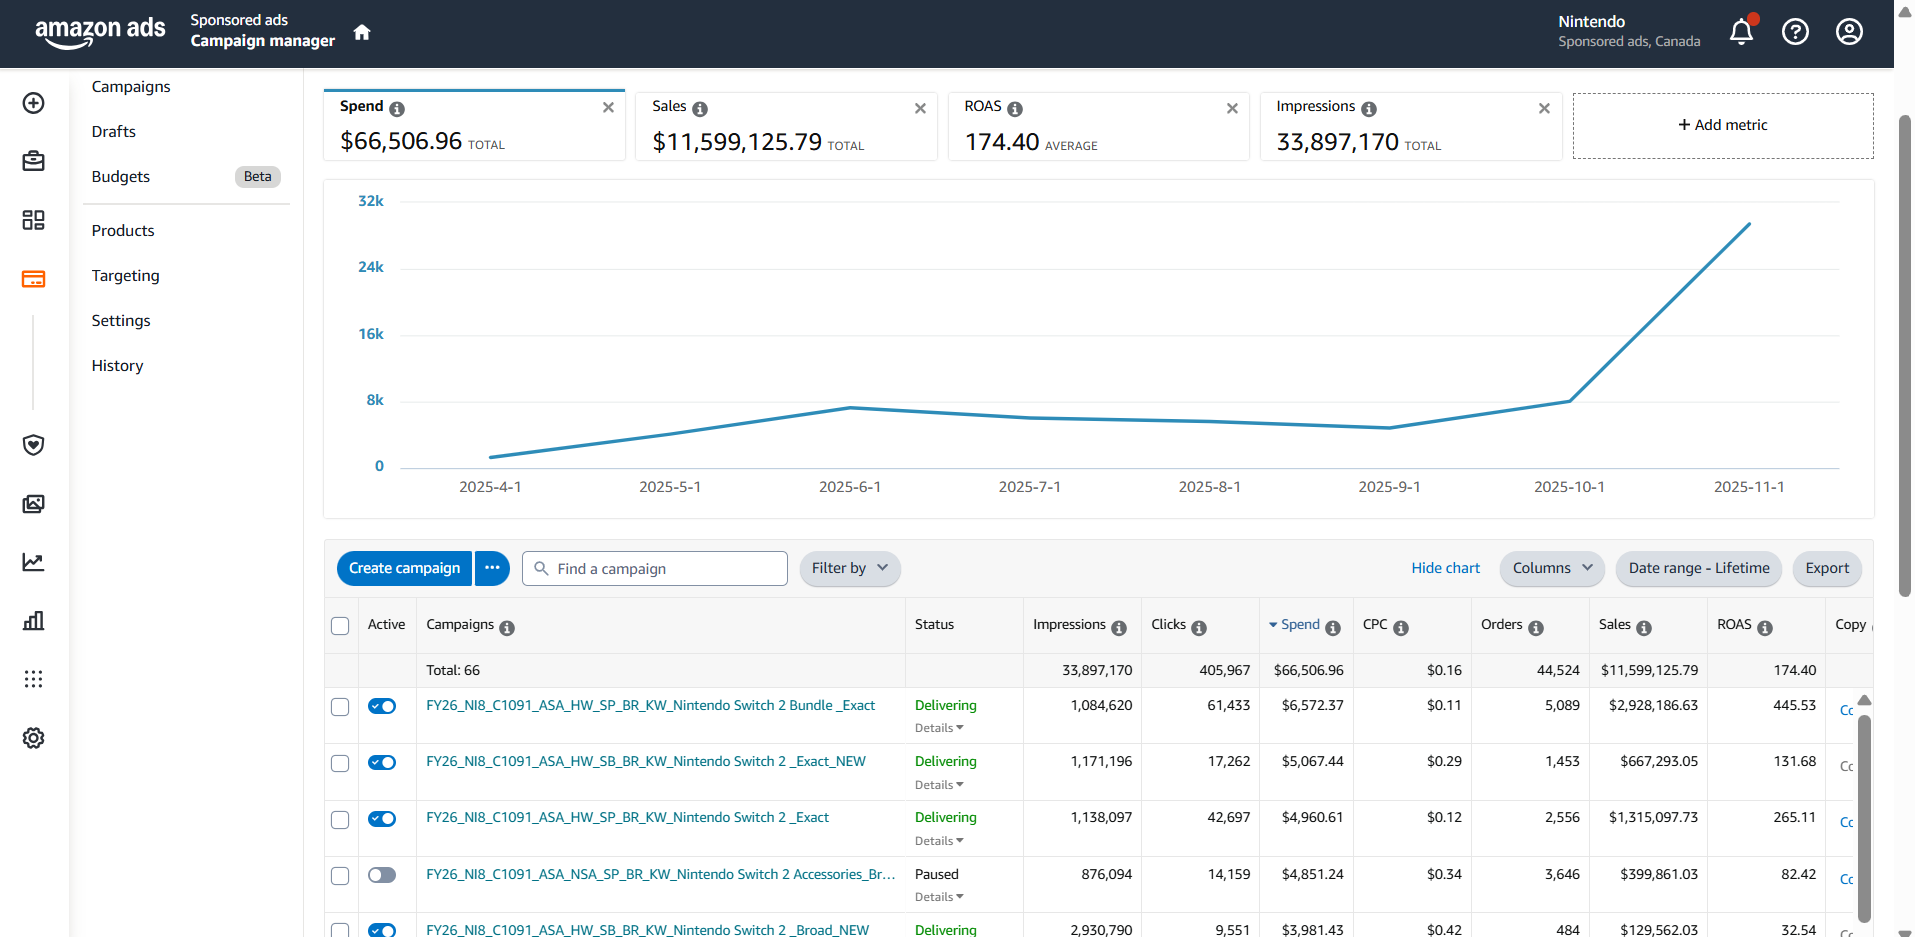Open the settings gear icon in sidebar

click(x=34, y=738)
